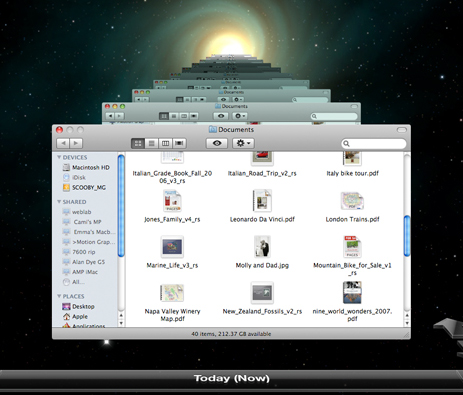Switch front window to icon view

pyautogui.click(x=138, y=143)
